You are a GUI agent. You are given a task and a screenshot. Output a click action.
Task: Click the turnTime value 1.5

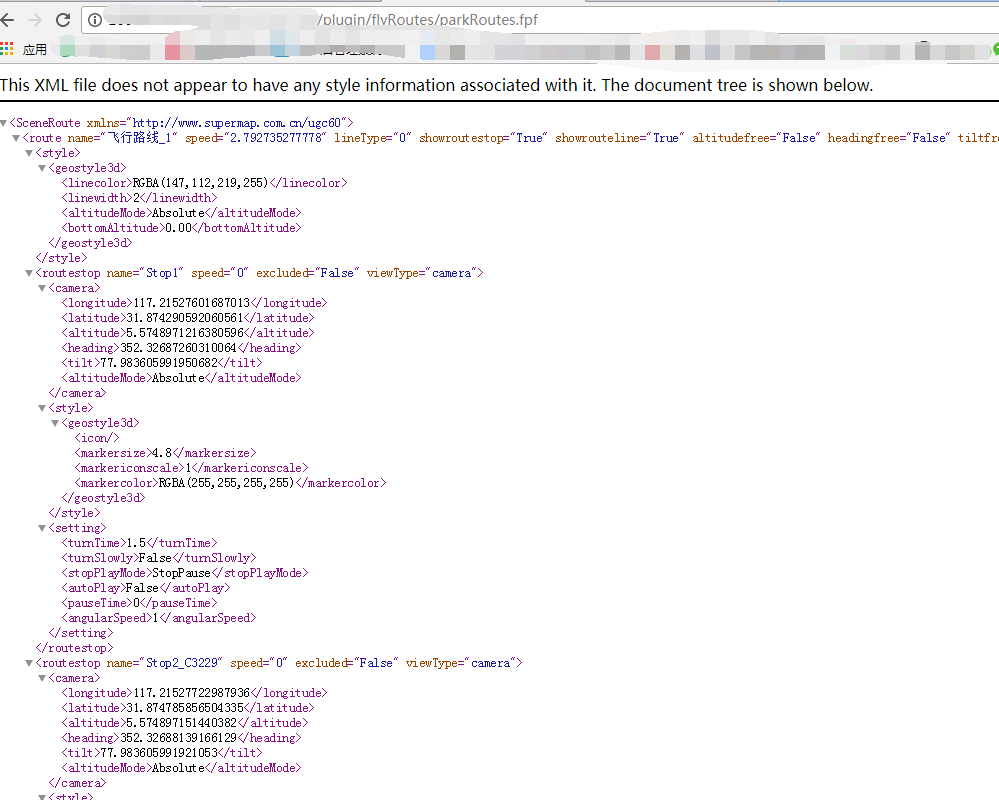pos(136,543)
